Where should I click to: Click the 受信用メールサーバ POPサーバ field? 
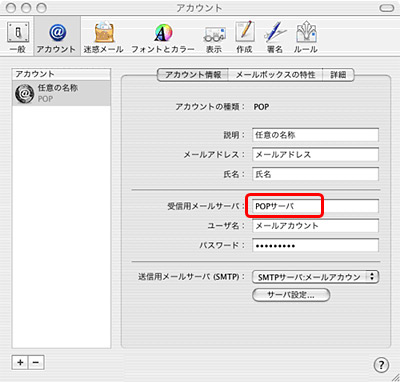click(x=315, y=206)
